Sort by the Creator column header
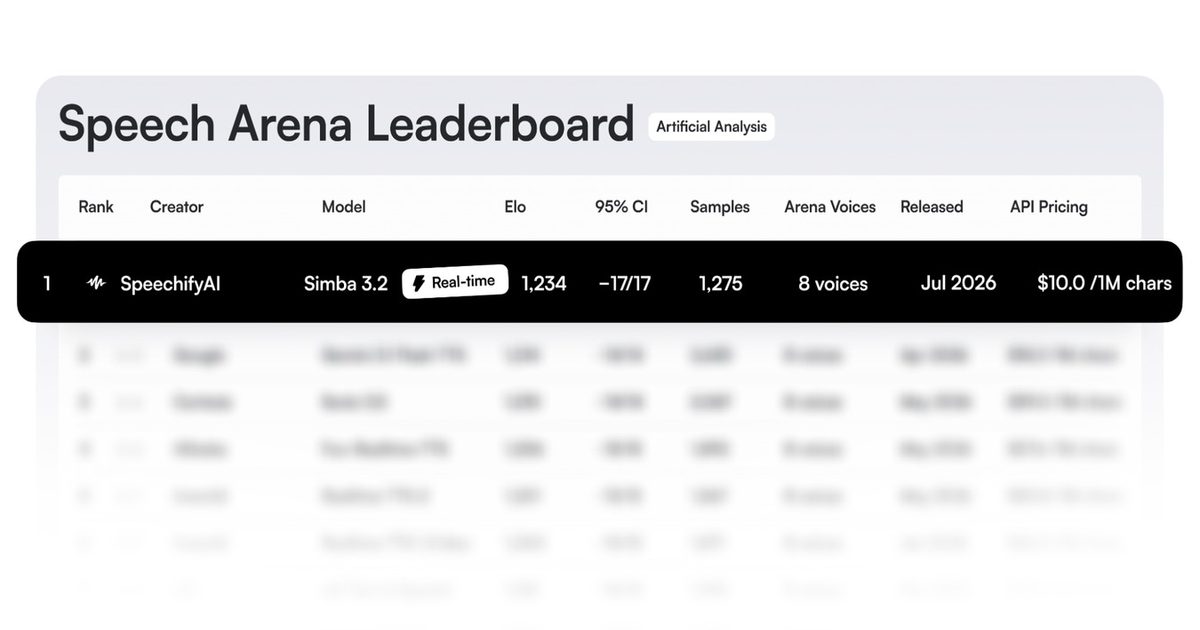Viewport: 1200px width, 630px height. click(176, 207)
